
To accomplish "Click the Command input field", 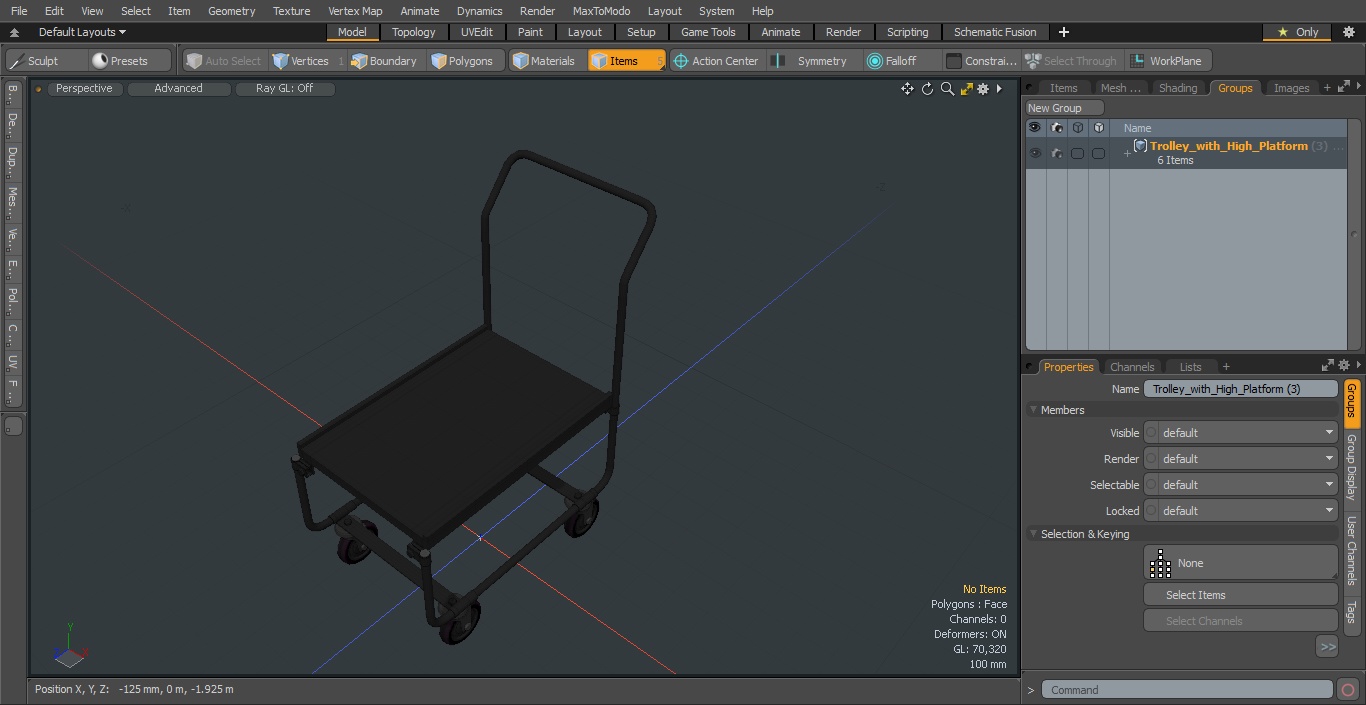I will click(x=1187, y=690).
